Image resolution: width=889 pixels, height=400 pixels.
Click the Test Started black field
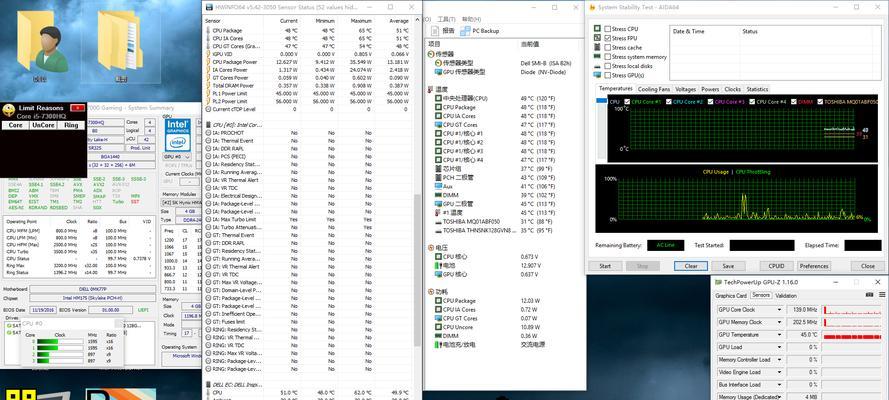coord(761,245)
